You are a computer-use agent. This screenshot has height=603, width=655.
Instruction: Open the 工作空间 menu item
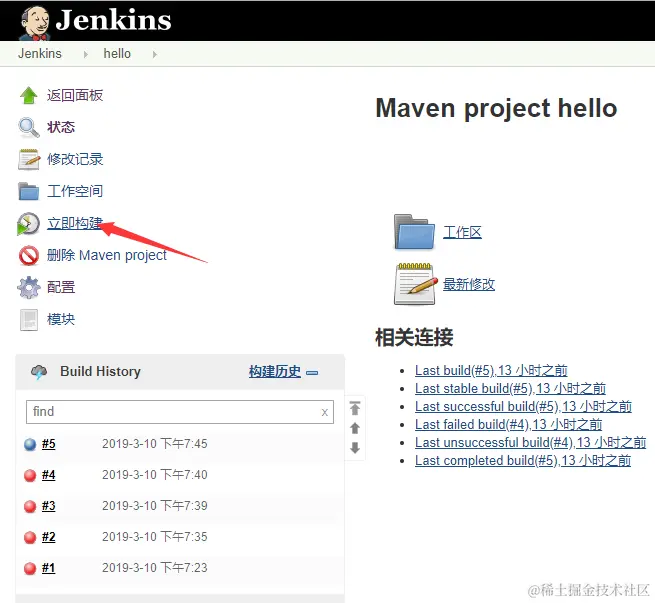(x=75, y=191)
